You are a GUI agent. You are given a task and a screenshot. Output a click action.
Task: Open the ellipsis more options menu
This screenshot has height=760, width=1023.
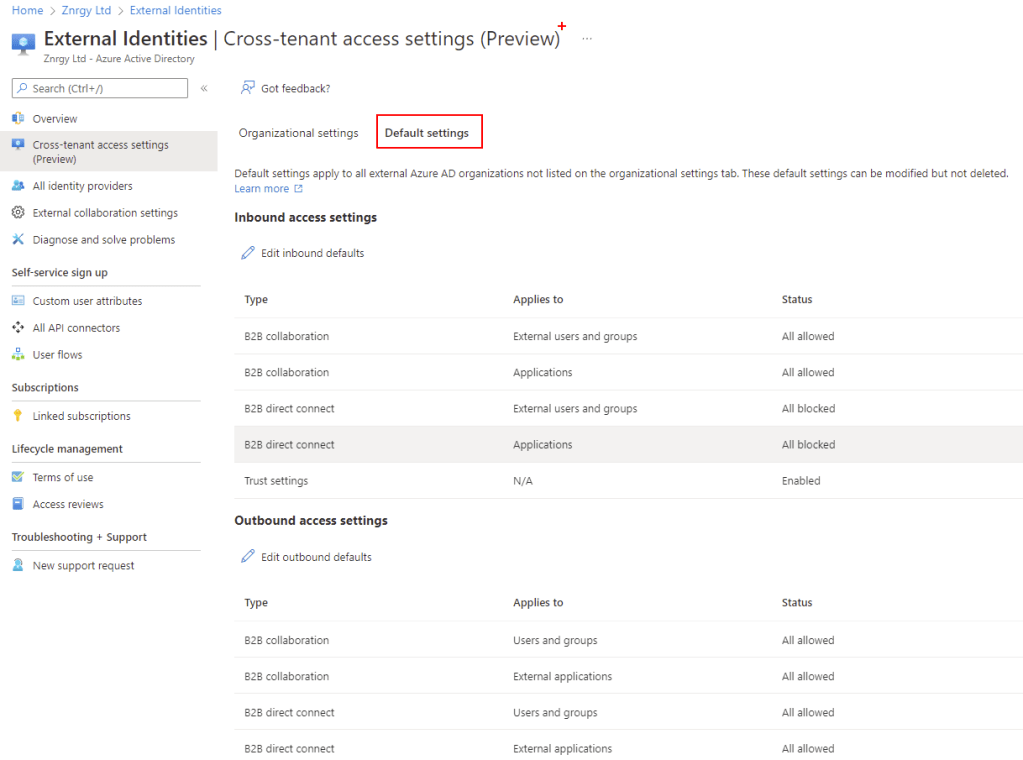(587, 39)
